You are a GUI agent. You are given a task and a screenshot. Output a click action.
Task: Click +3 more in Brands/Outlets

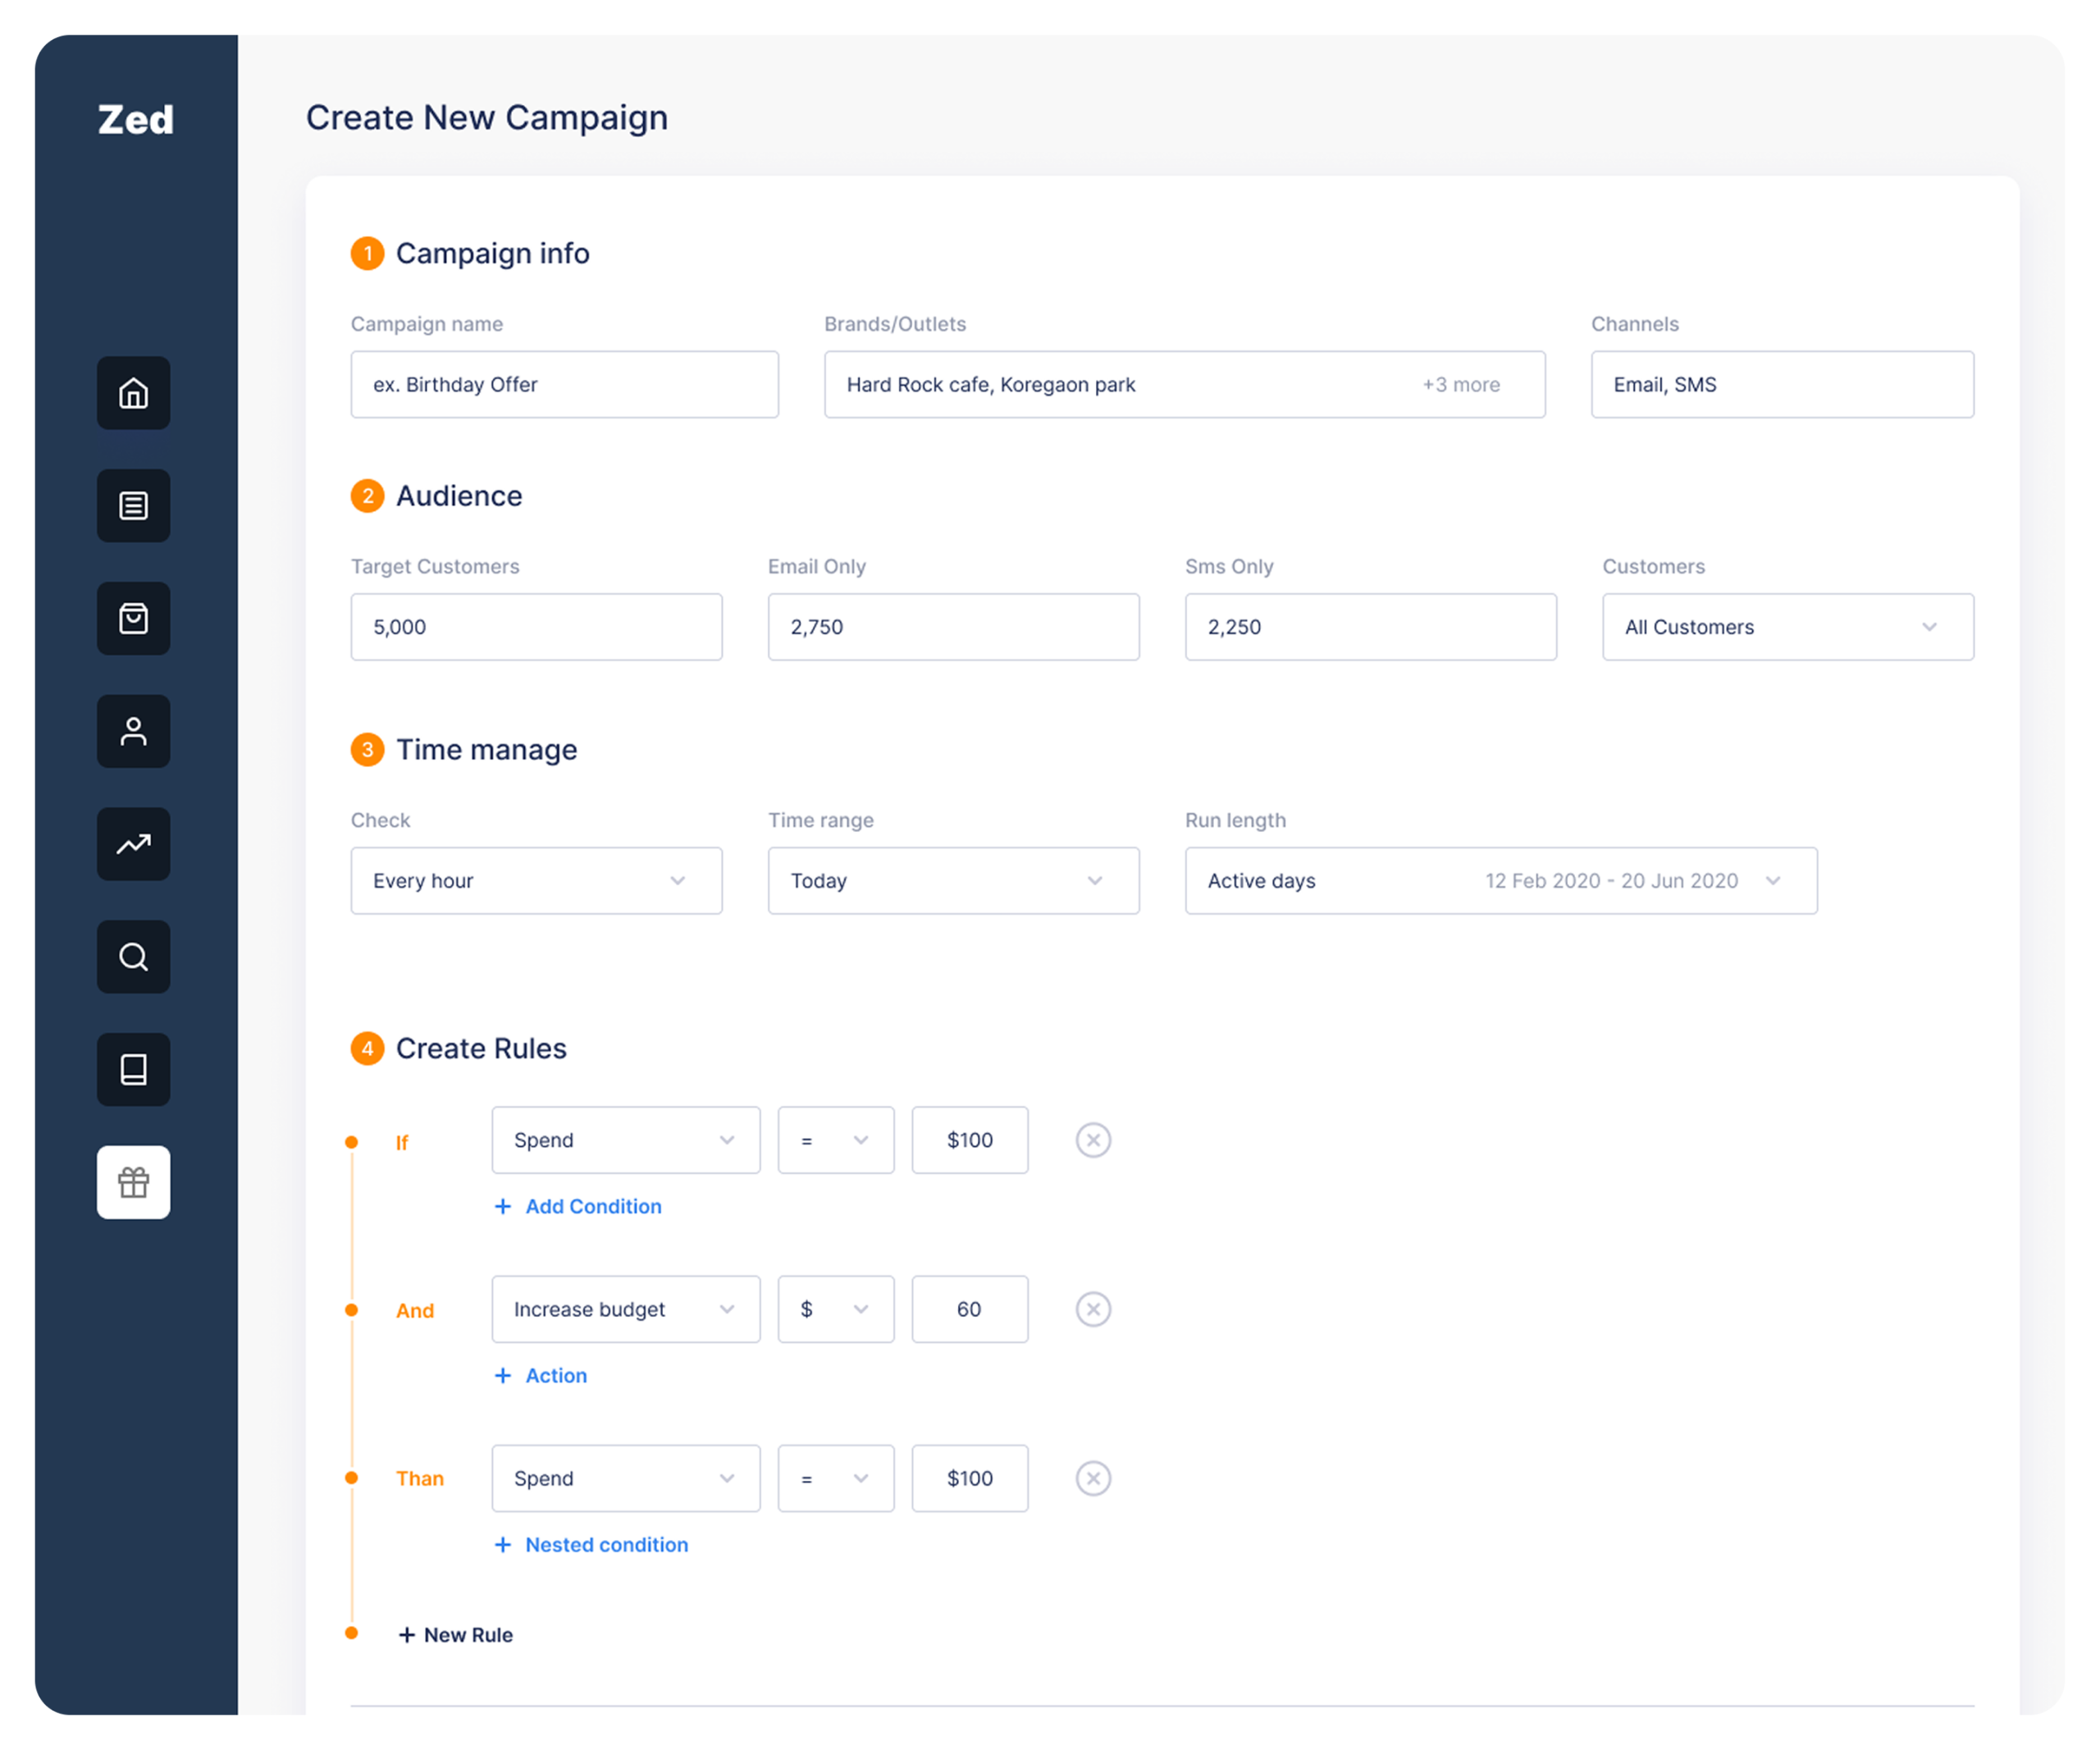tap(1462, 385)
